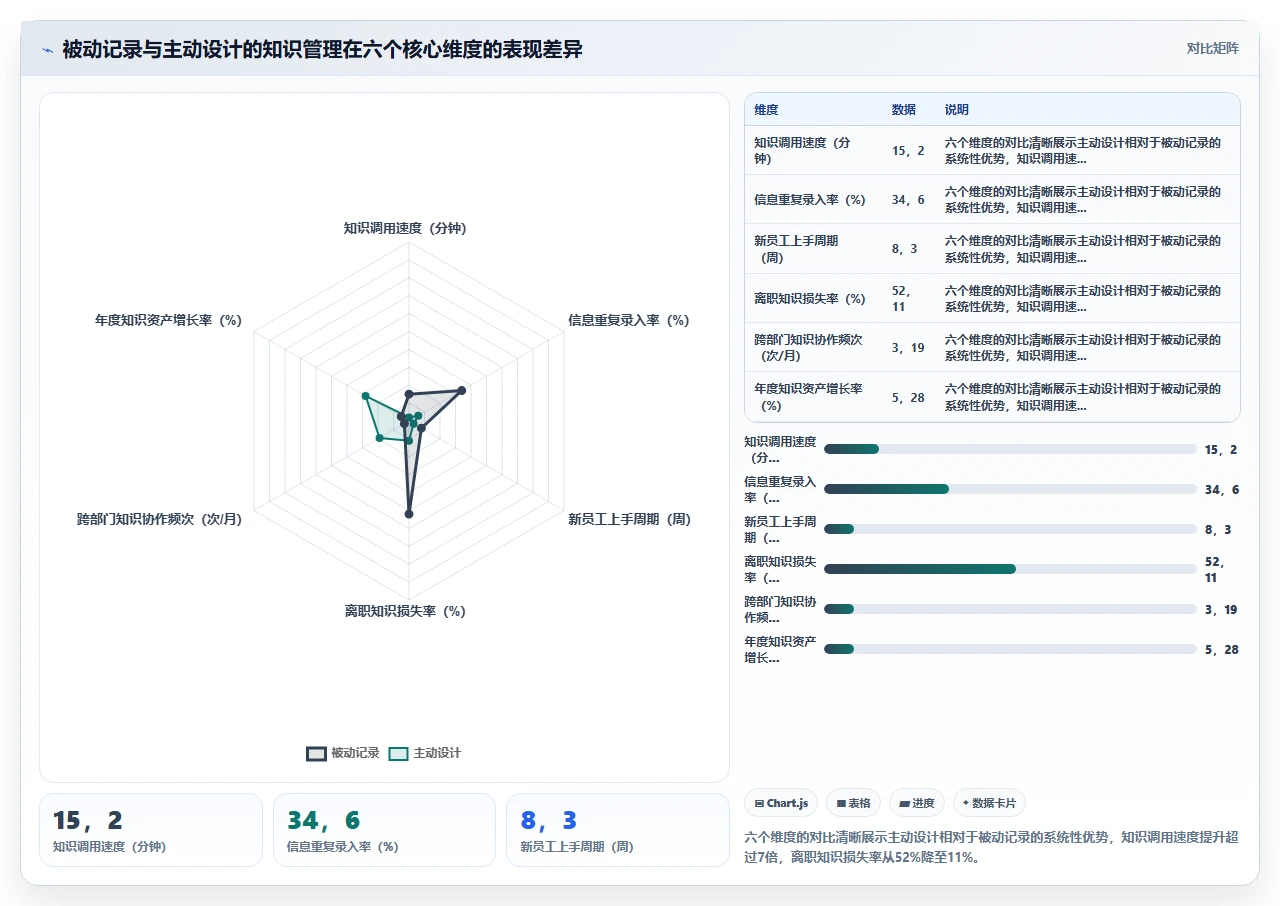Select table row 知识调用速度（分钟）

click(x=992, y=151)
